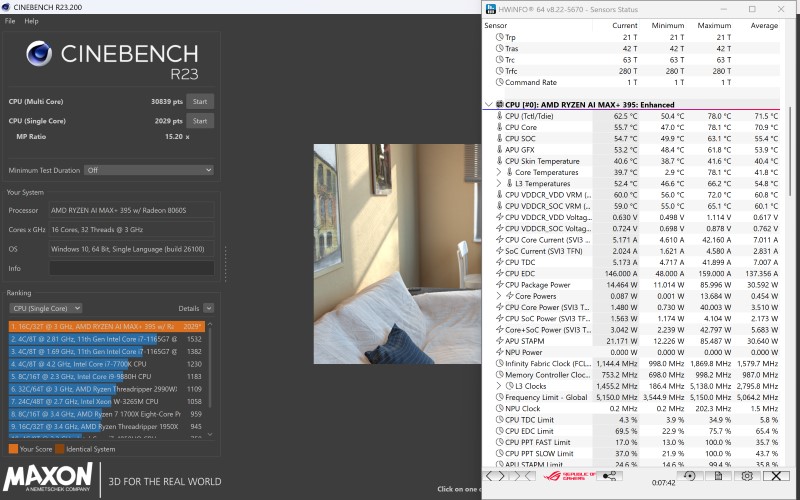
Task: Click the brown Identical System swatch
Action: pos(60,449)
